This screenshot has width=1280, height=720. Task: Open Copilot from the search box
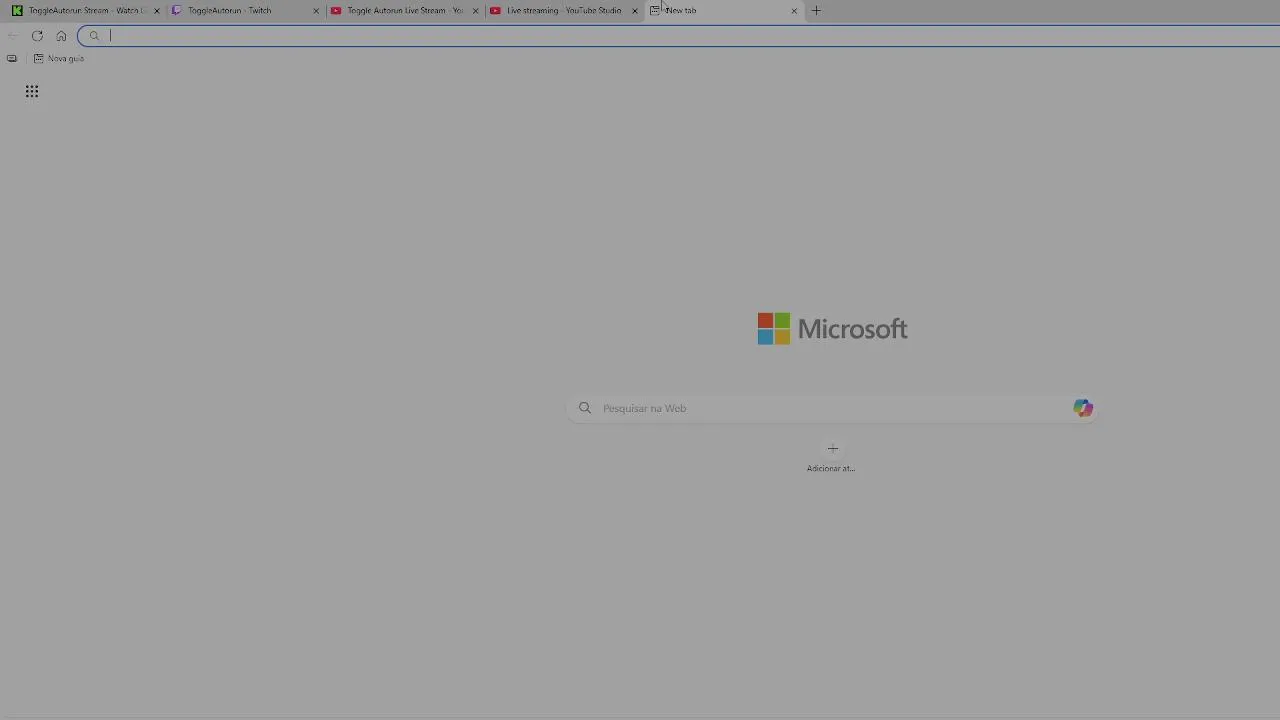tap(1083, 408)
